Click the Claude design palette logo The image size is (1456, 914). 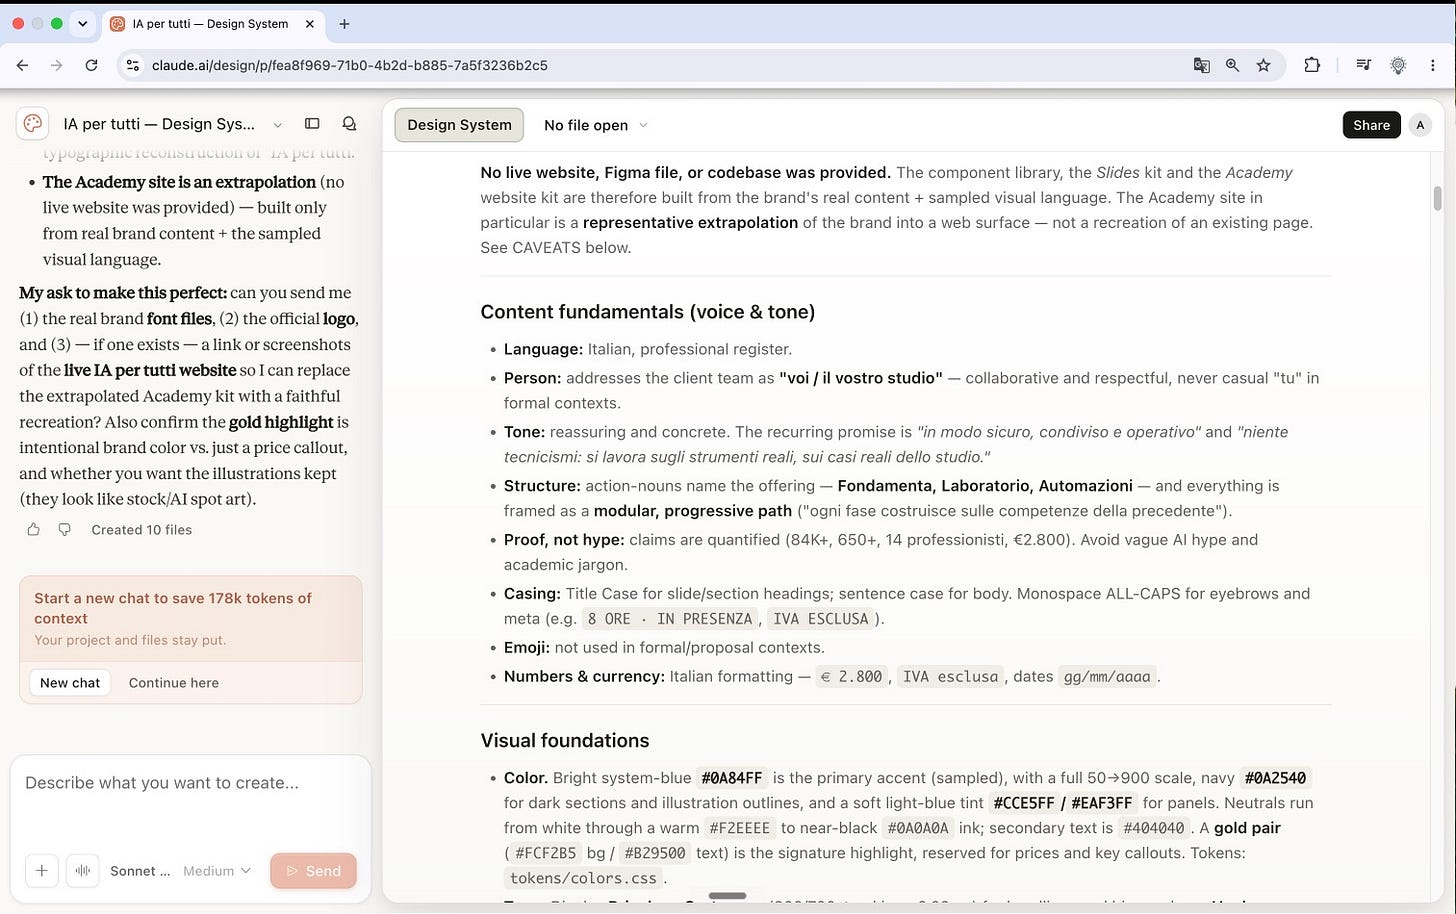pos(33,124)
